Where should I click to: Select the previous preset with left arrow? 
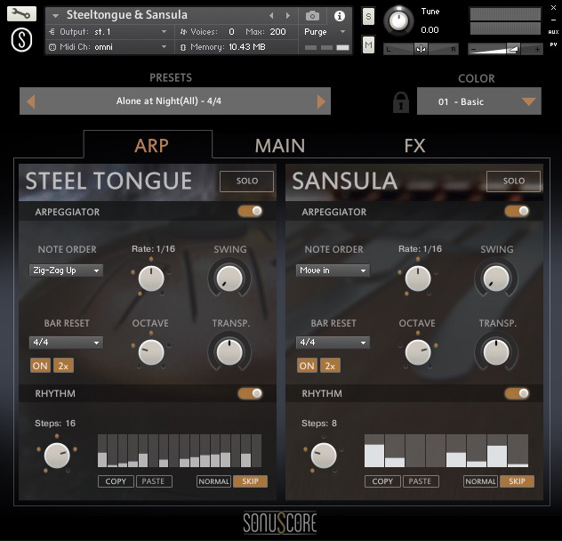coord(31,101)
